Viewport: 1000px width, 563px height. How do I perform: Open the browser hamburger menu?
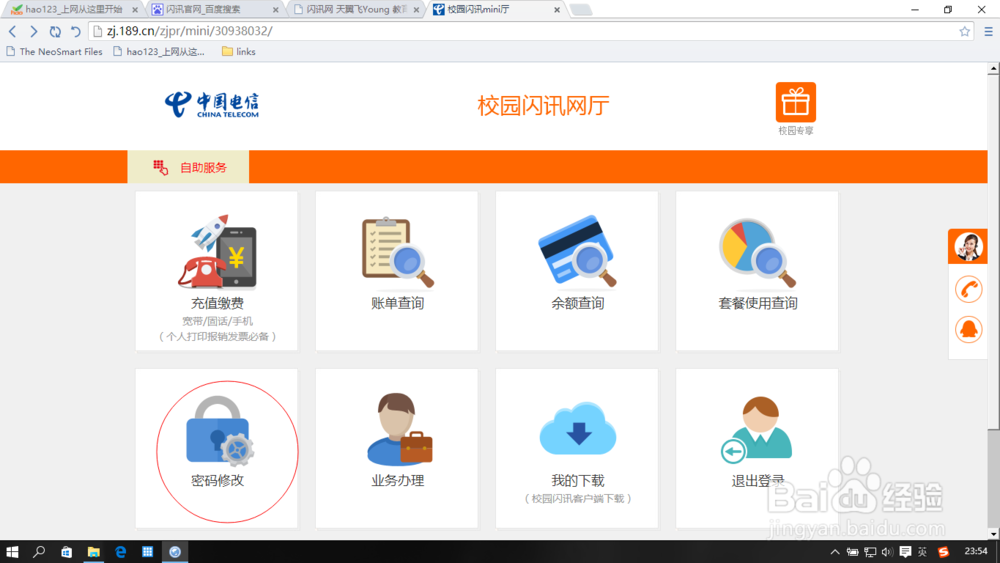[x=988, y=31]
